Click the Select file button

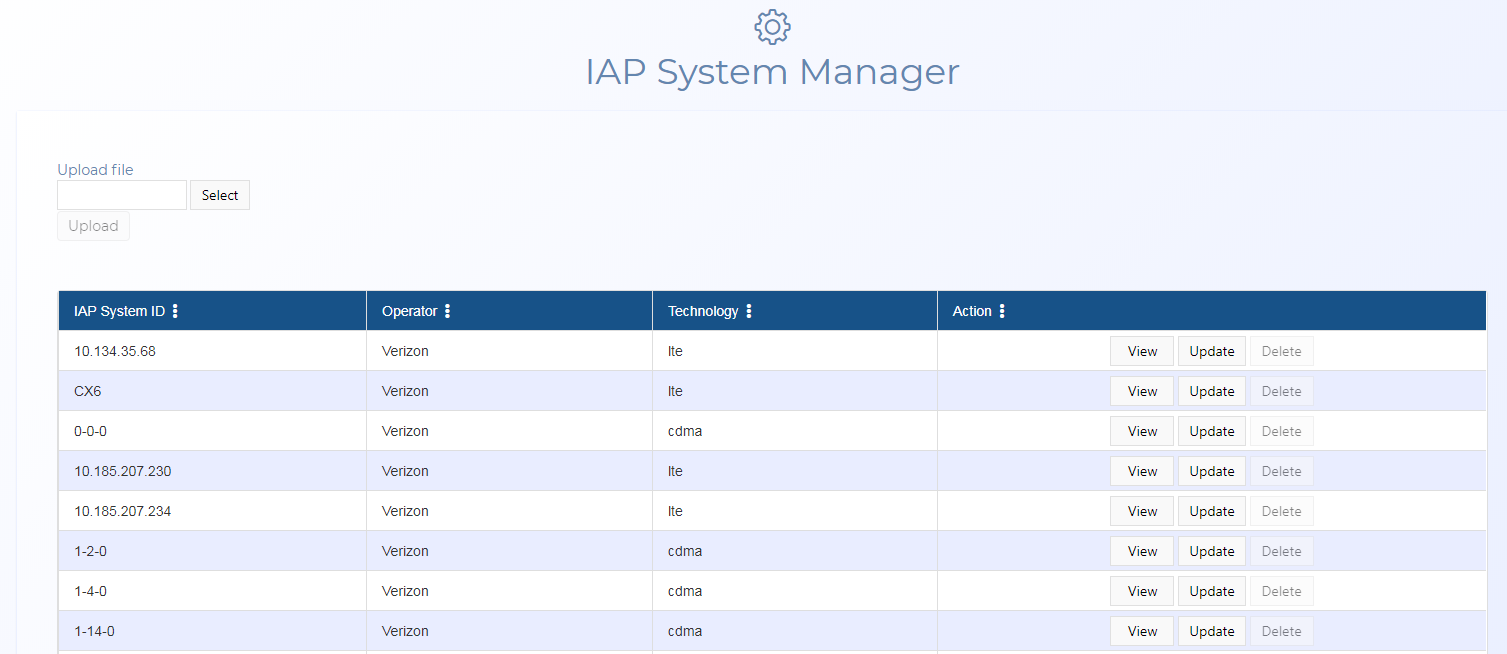(220, 195)
